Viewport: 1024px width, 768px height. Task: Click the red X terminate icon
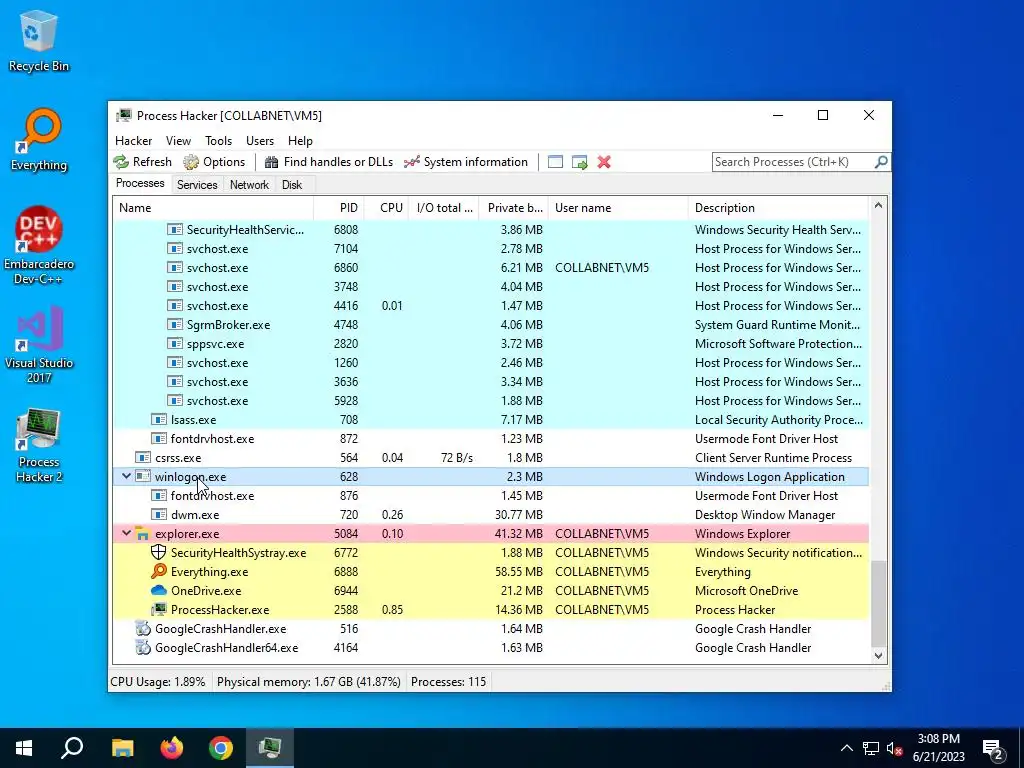click(x=604, y=162)
